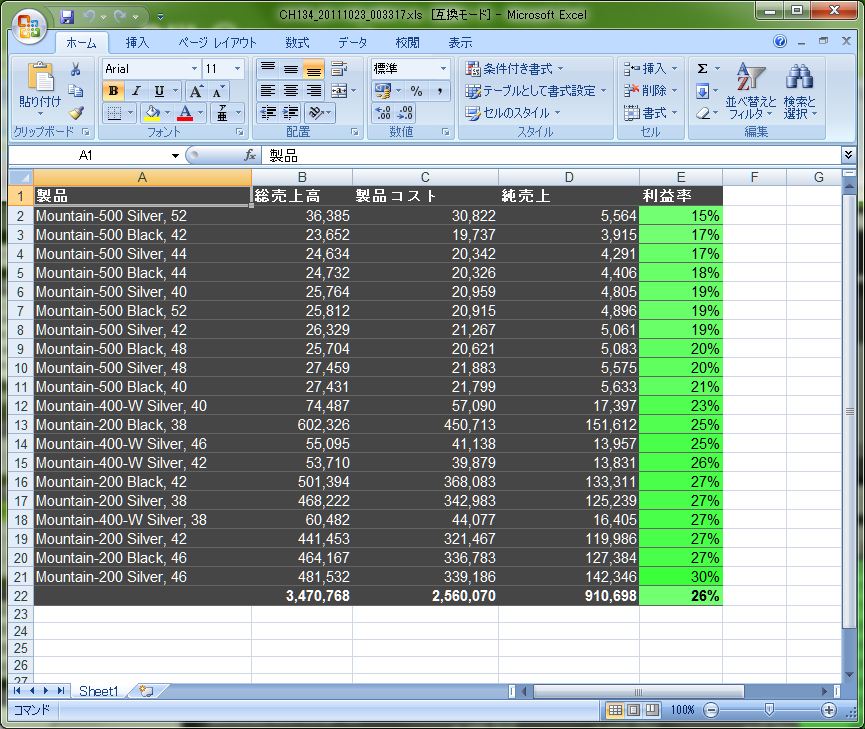
Task: Click Merge and Center icon
Action: [339, 91]
